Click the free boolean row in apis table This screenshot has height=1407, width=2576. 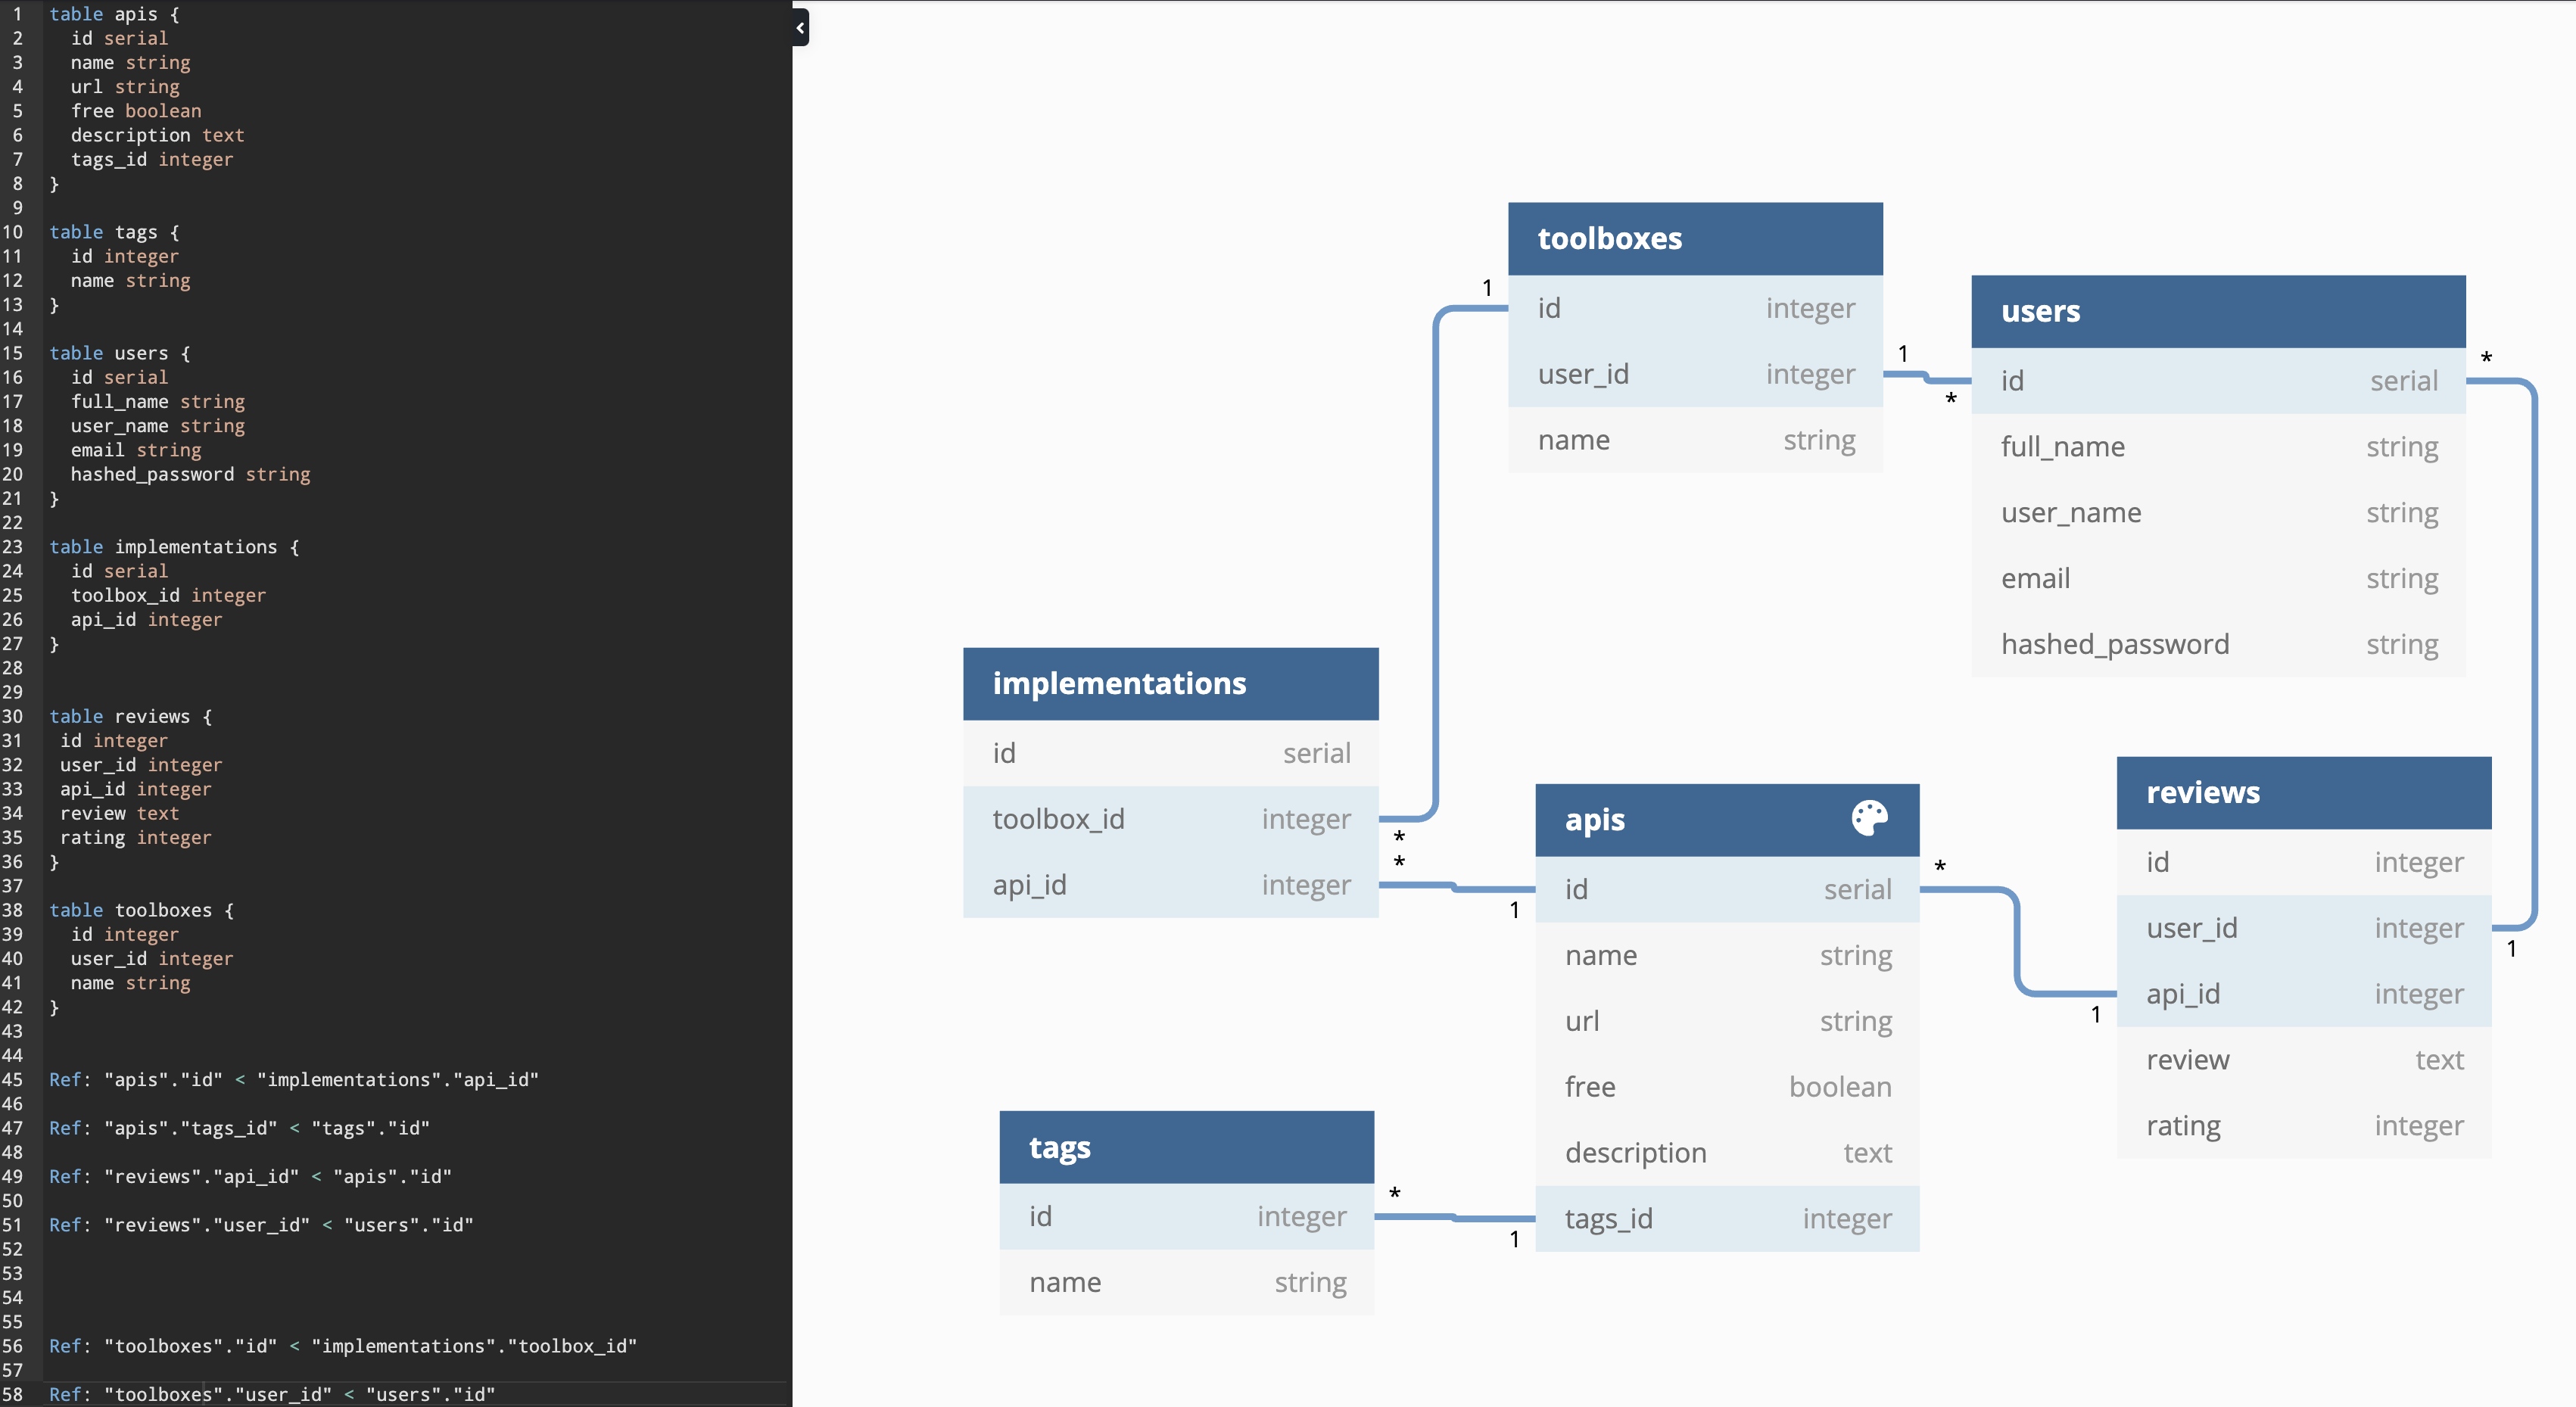(1726, 1087)
